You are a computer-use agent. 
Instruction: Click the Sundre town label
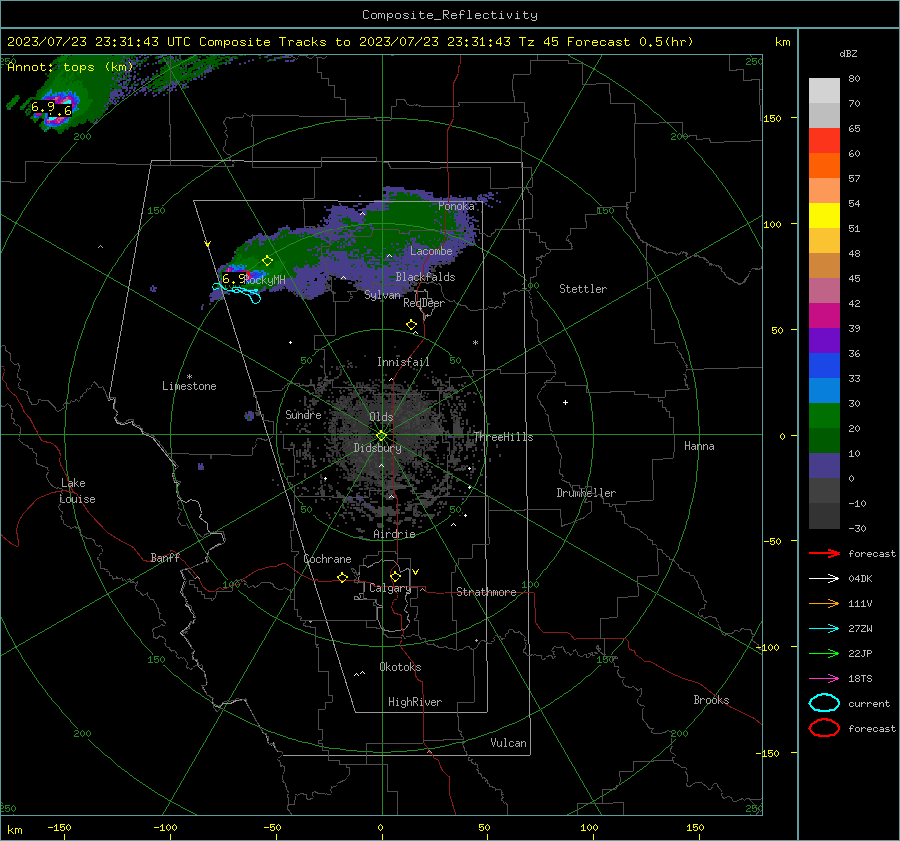tap(303, 414)
